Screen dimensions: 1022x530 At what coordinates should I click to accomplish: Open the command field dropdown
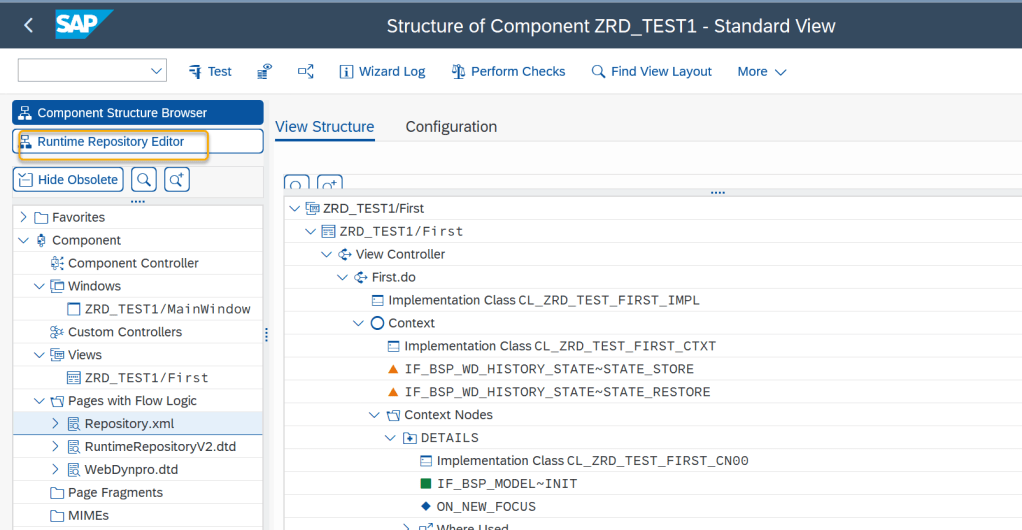pos(156,71)
